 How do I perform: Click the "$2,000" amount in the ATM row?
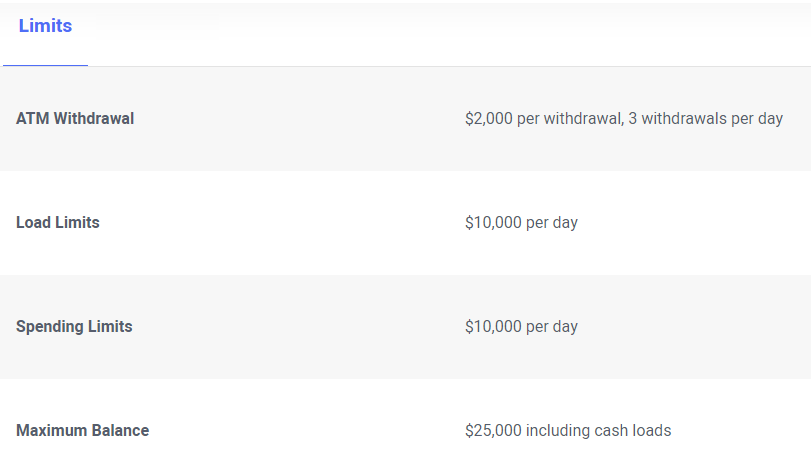(489, 119)
